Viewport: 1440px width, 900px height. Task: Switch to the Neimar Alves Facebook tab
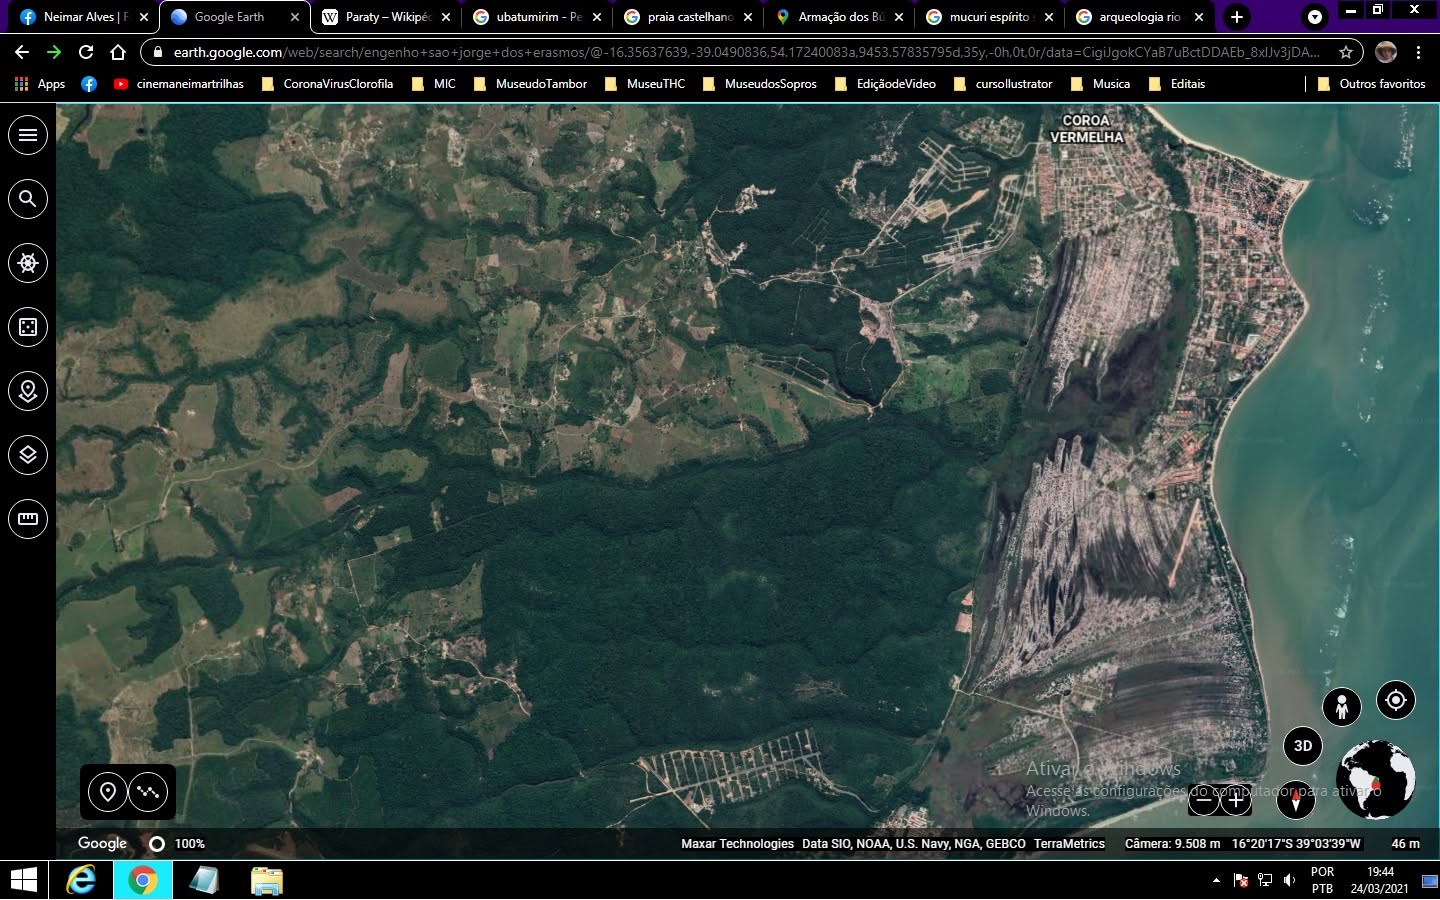click(83, 17)
